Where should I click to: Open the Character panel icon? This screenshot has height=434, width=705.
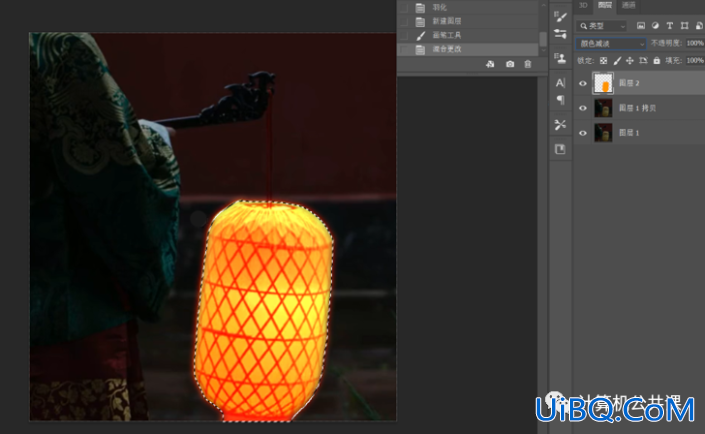560,83
